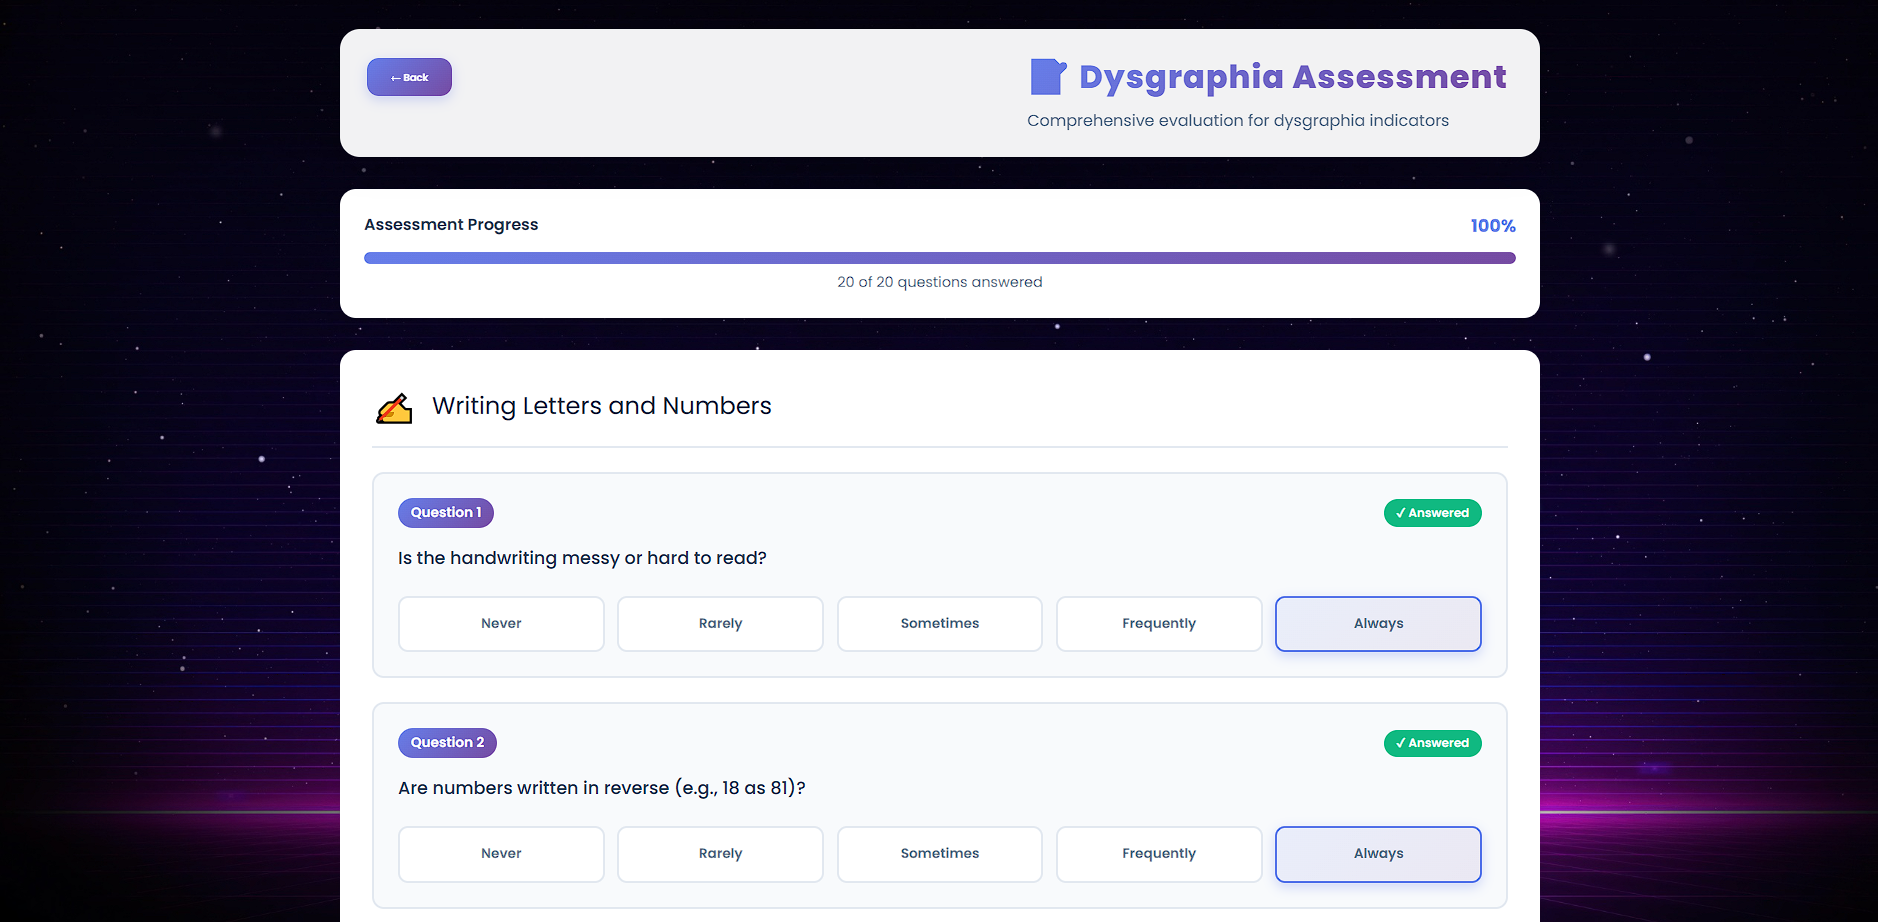
Task: Click the Question 2 label badge
Action: [447, 743]
